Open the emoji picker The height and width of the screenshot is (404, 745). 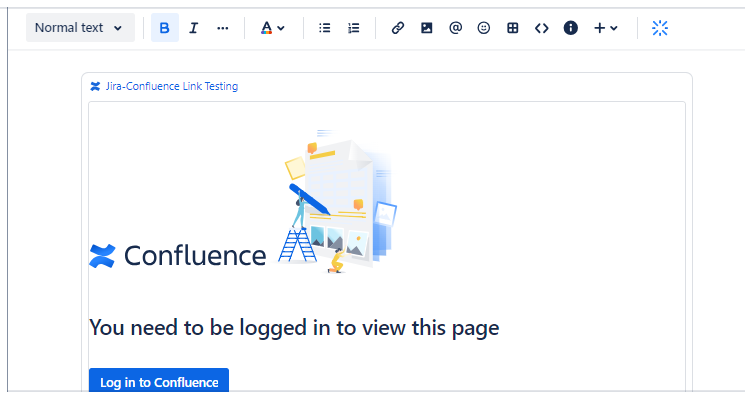pos(484,28)
